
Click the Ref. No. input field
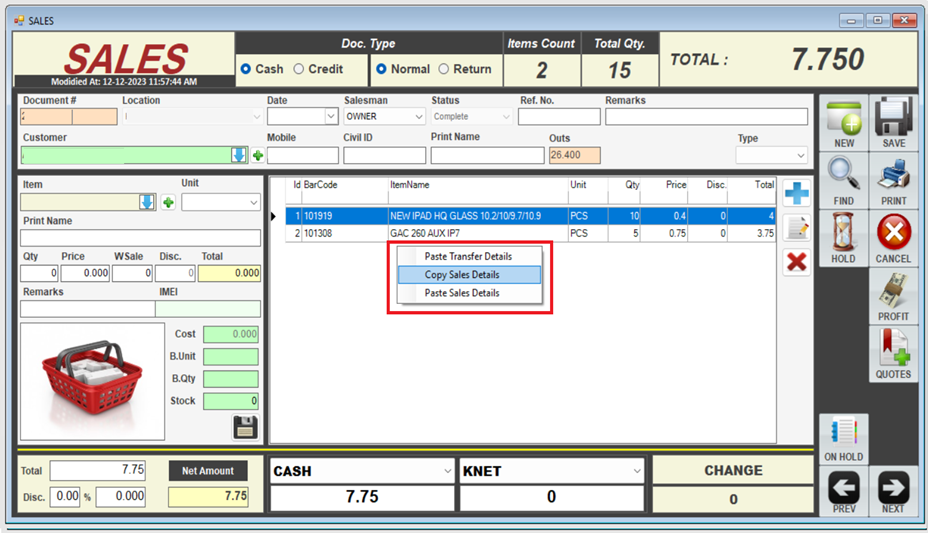click(x=559, y=117)
